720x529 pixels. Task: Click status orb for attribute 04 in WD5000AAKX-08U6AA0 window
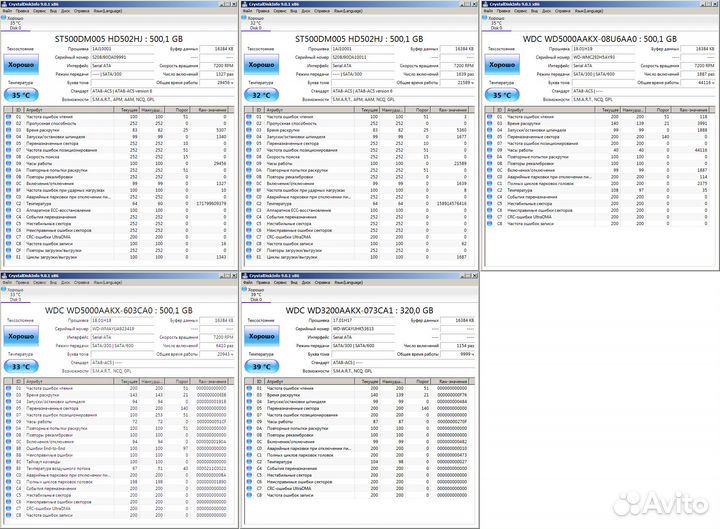(487, 130)
